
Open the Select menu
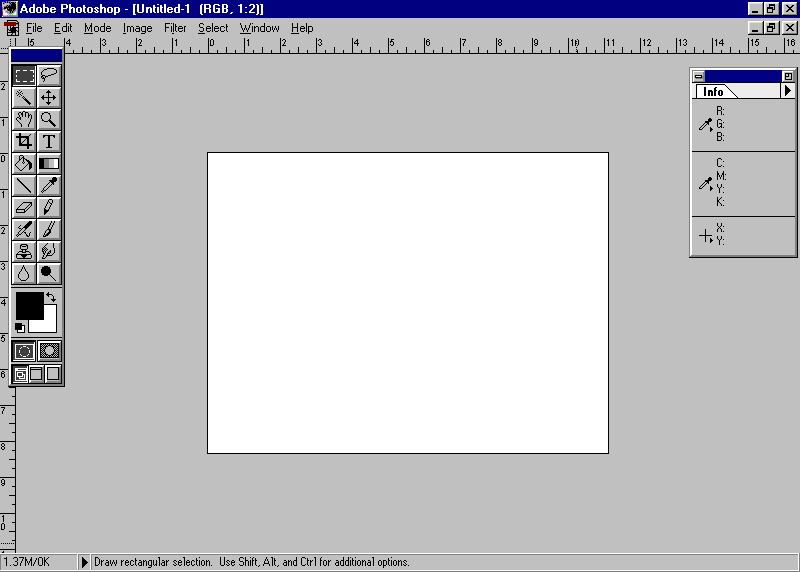pos(213,28)
